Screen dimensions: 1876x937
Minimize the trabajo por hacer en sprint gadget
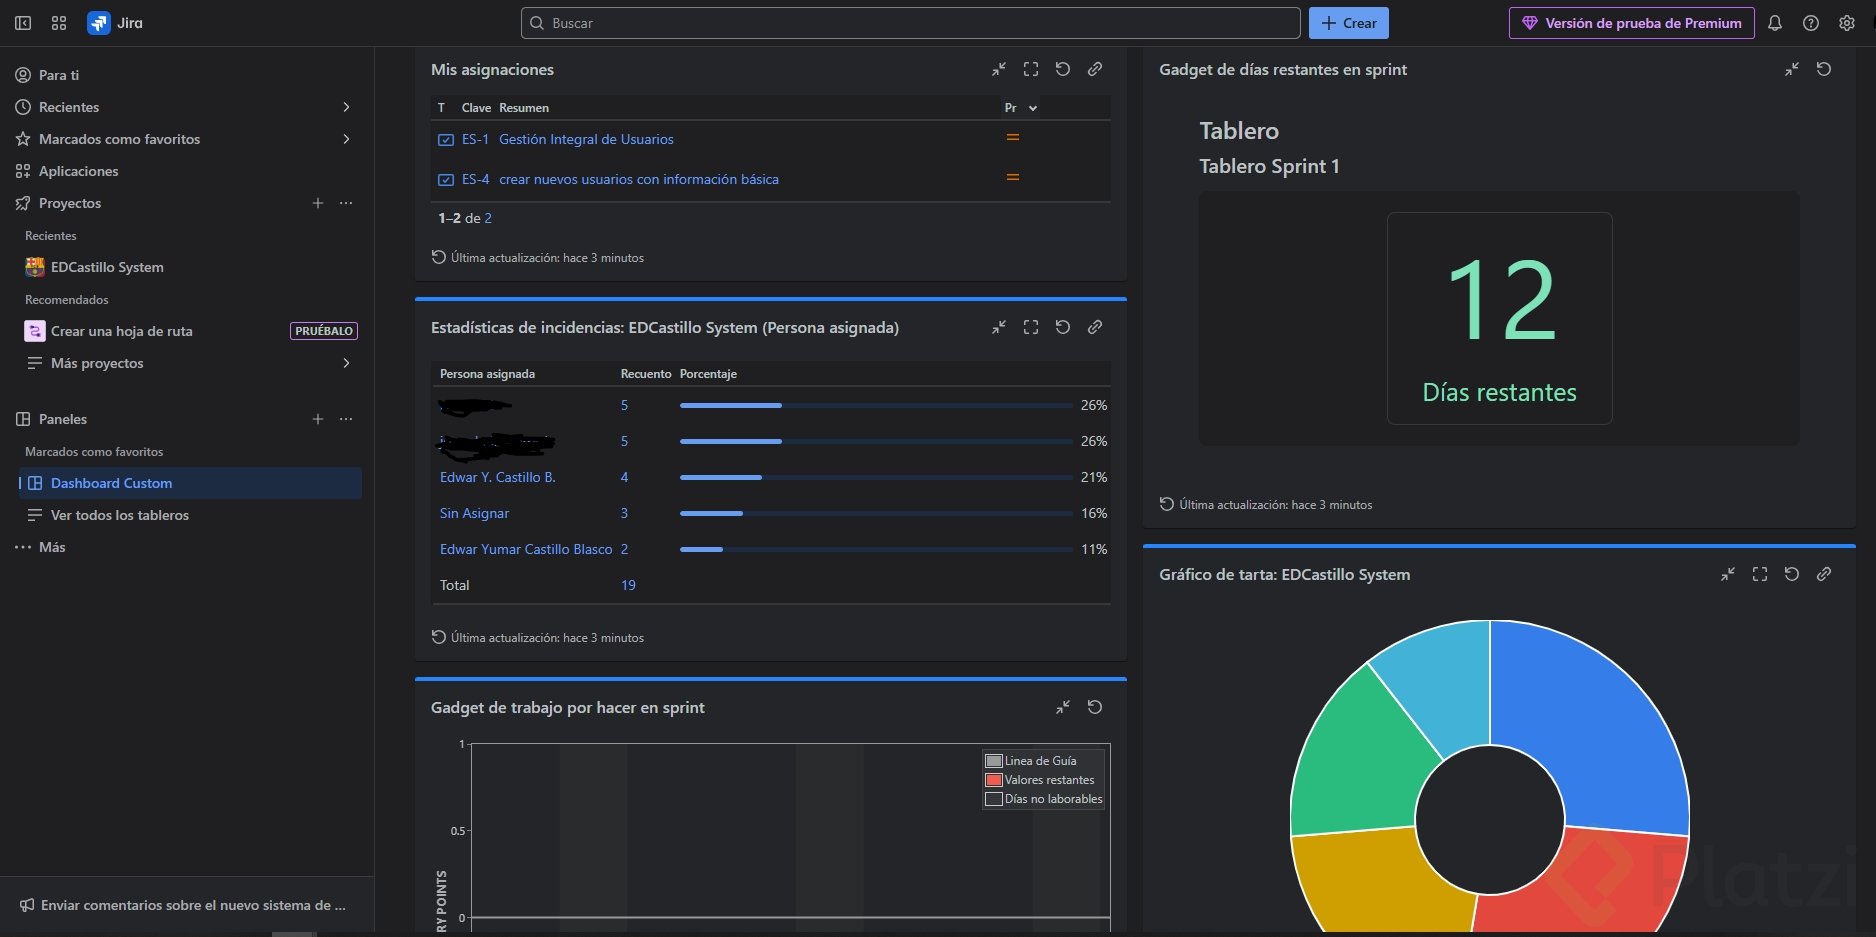click(1063, 707)
